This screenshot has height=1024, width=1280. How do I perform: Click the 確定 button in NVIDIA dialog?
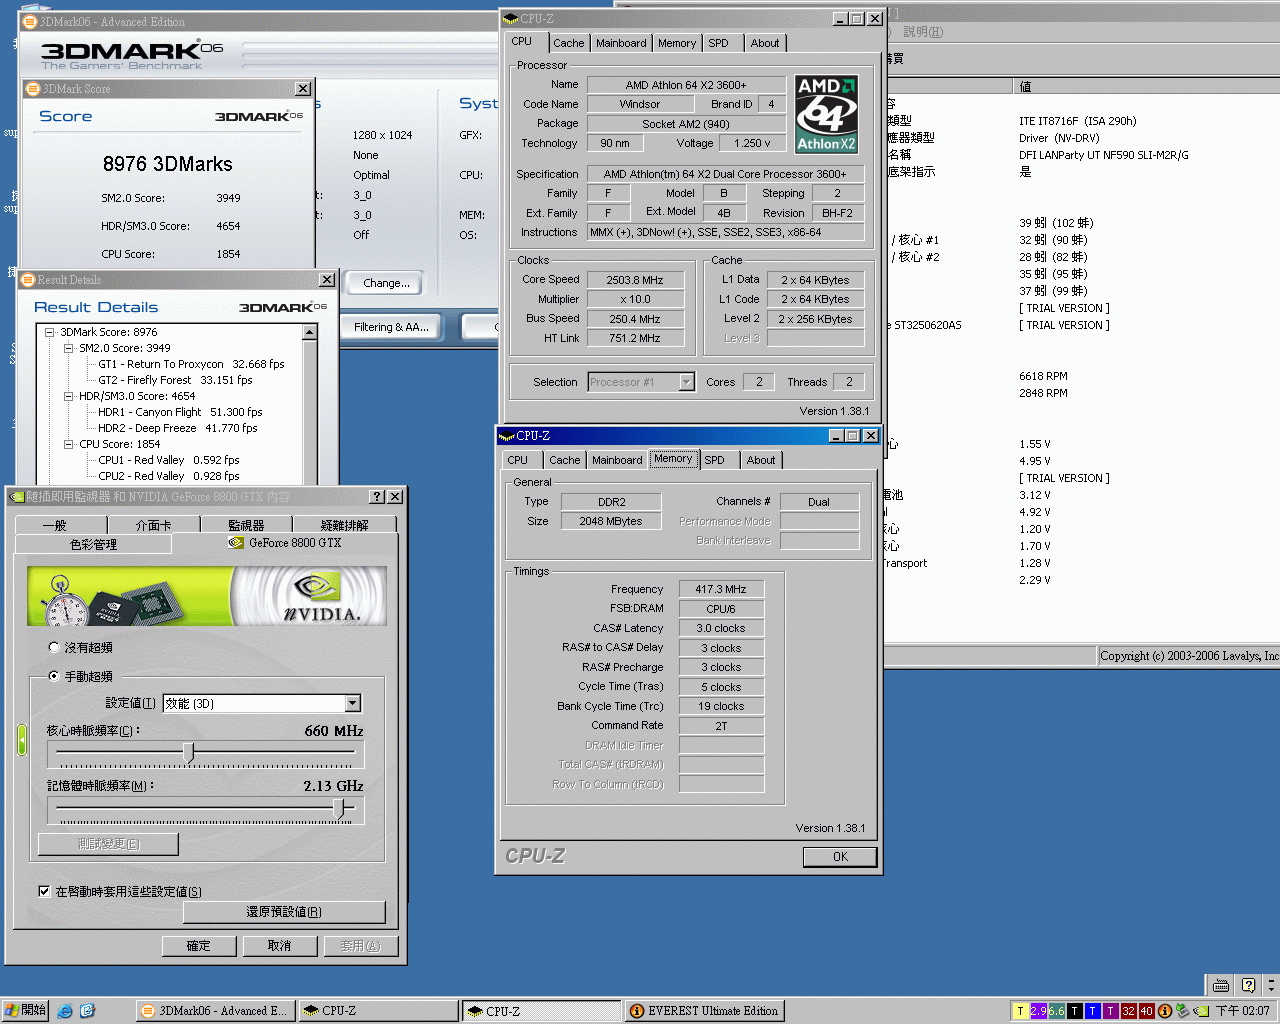click(199, 945)
